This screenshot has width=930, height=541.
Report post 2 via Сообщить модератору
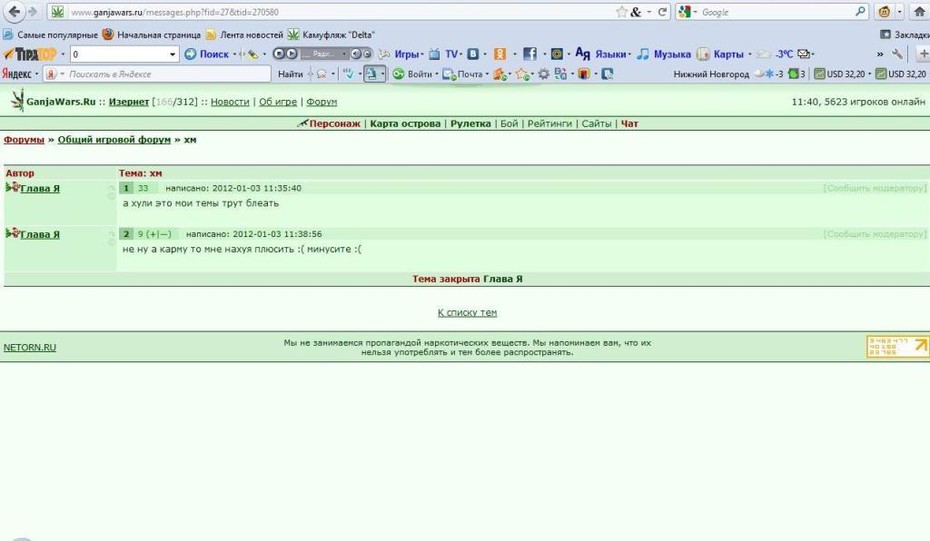pos(875,234)
